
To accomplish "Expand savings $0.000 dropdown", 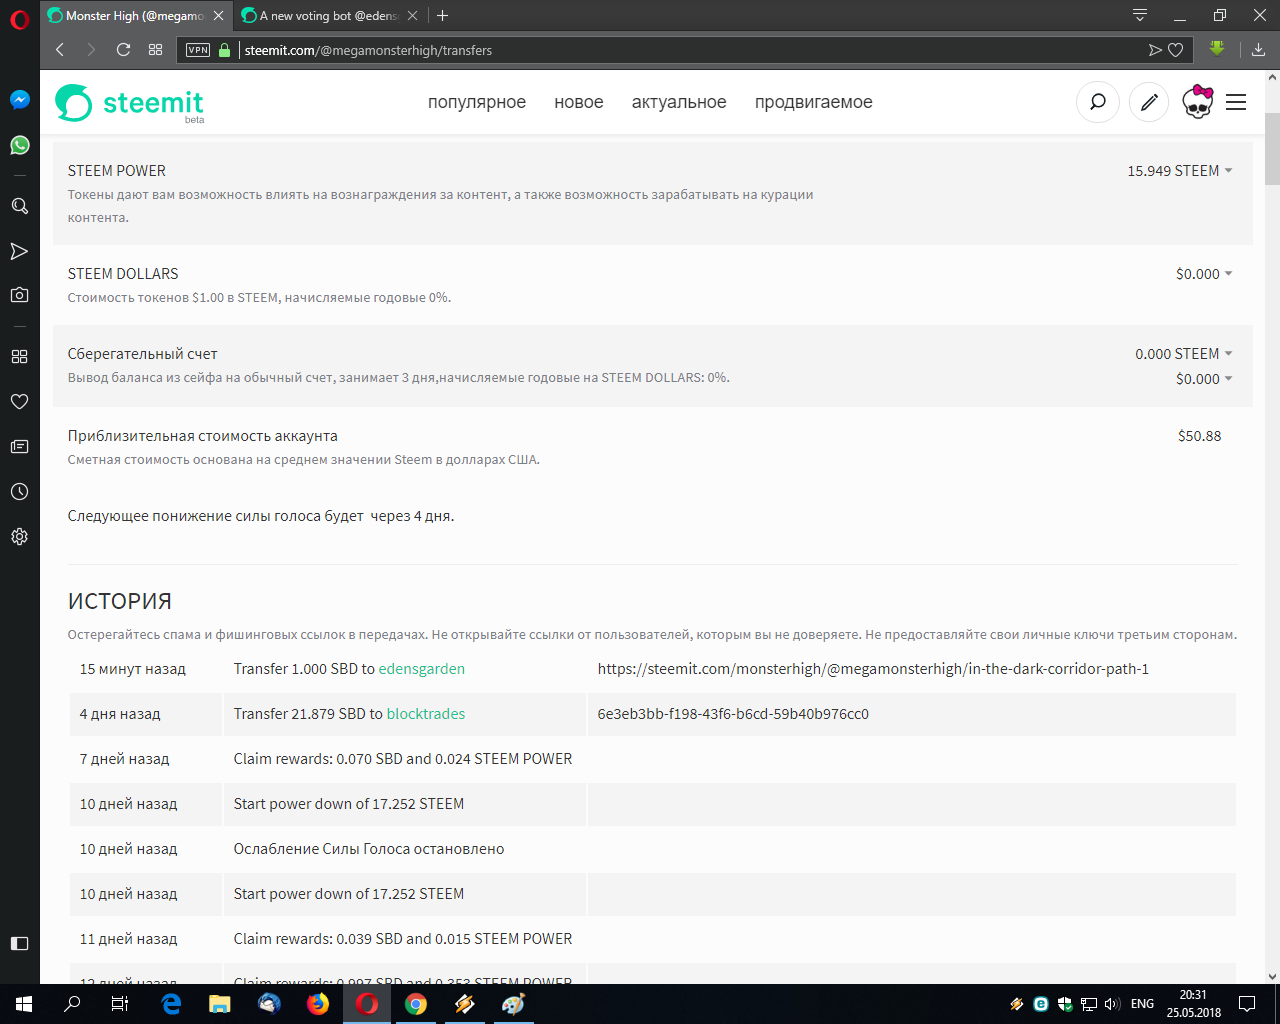I will (x=1204, y=379).
